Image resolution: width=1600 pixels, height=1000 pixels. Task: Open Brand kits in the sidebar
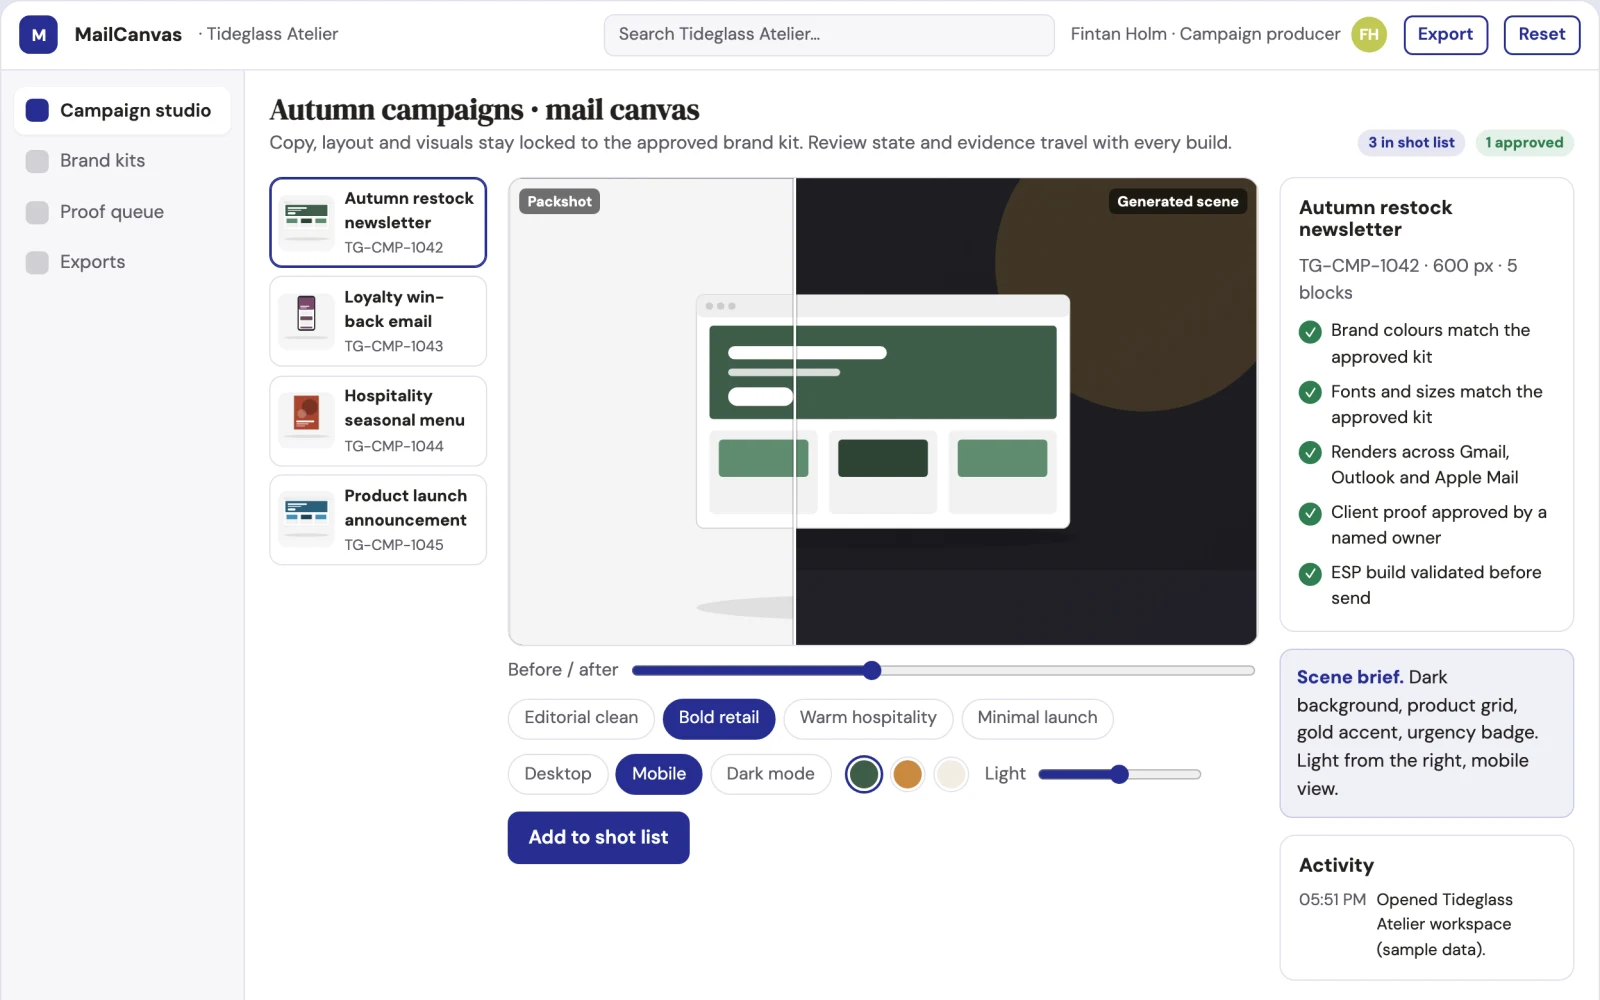click(123, 161)
